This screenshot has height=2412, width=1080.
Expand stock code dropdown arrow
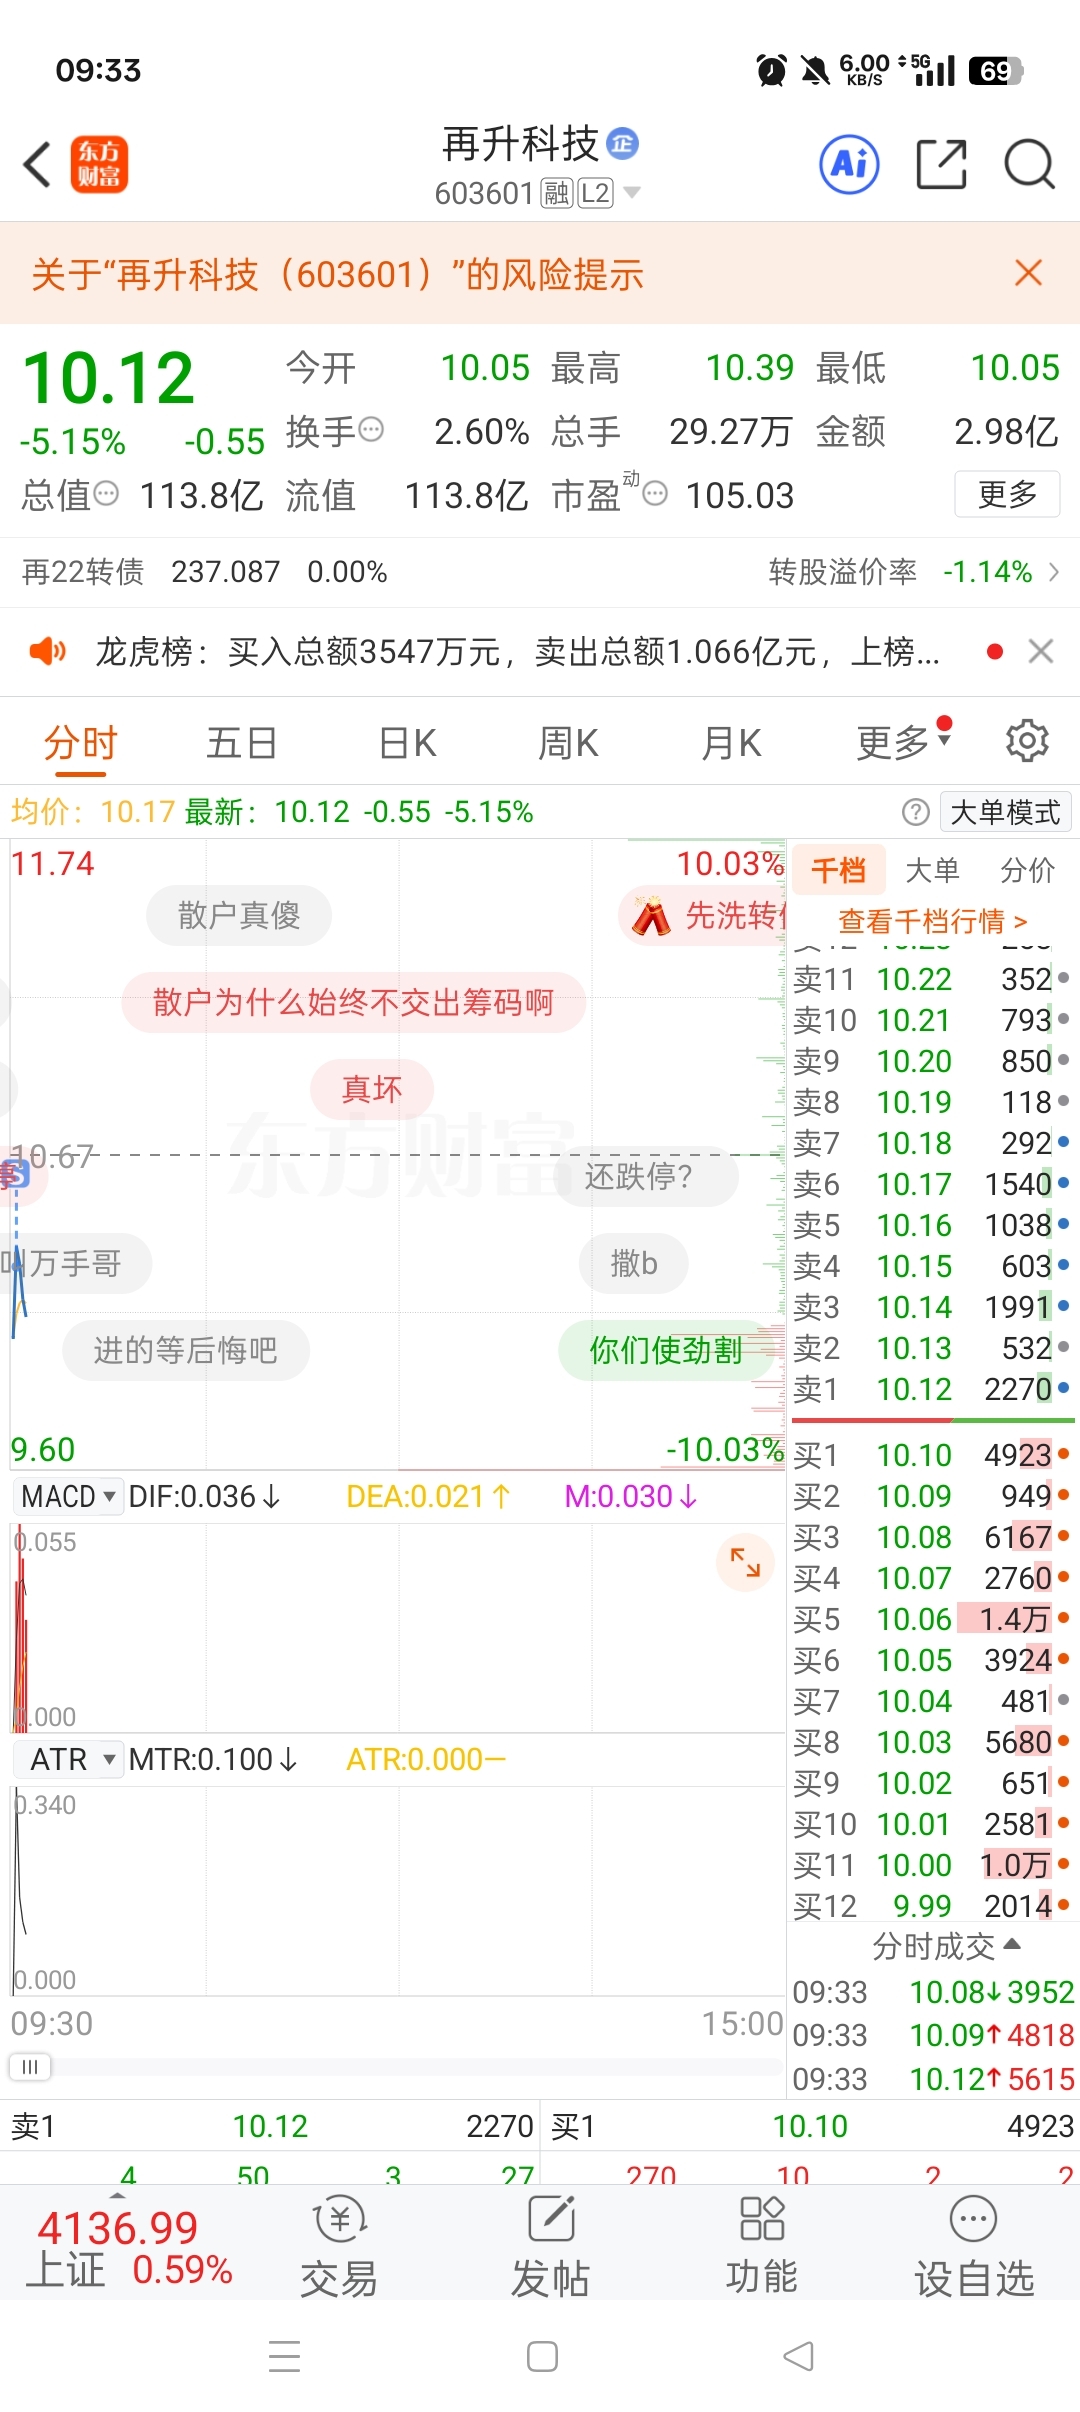tap(631, 192)
